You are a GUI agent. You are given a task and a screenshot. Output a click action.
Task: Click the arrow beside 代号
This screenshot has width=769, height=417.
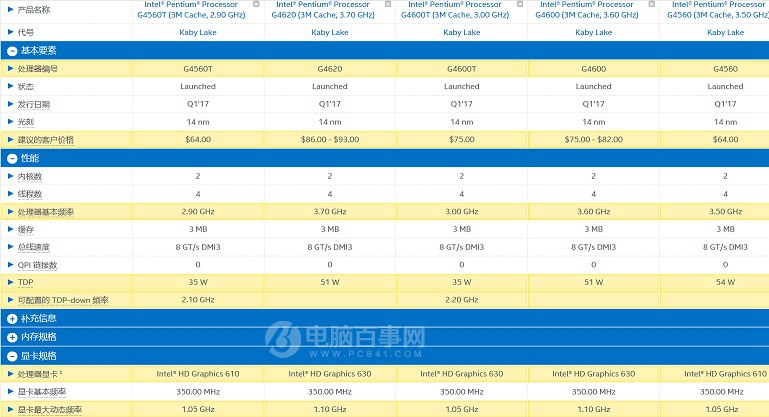(x=10, y=32)
